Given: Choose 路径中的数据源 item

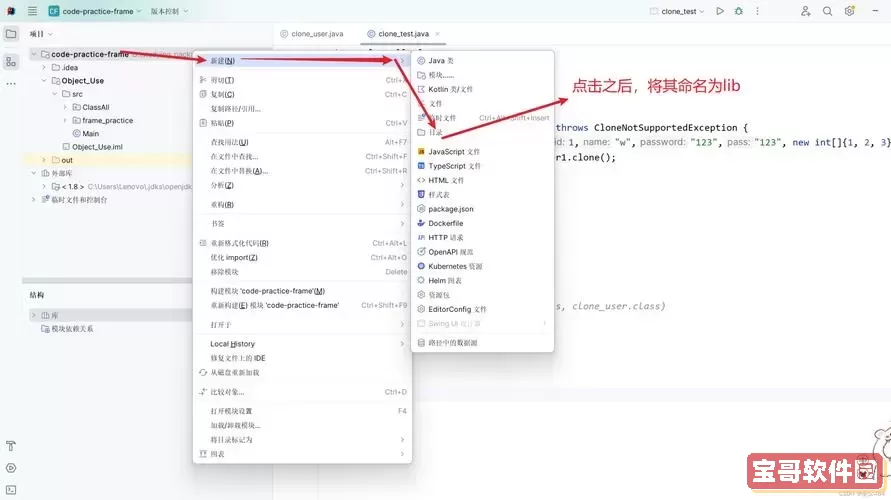Looking at the screenshot, I should coord(482,343).
